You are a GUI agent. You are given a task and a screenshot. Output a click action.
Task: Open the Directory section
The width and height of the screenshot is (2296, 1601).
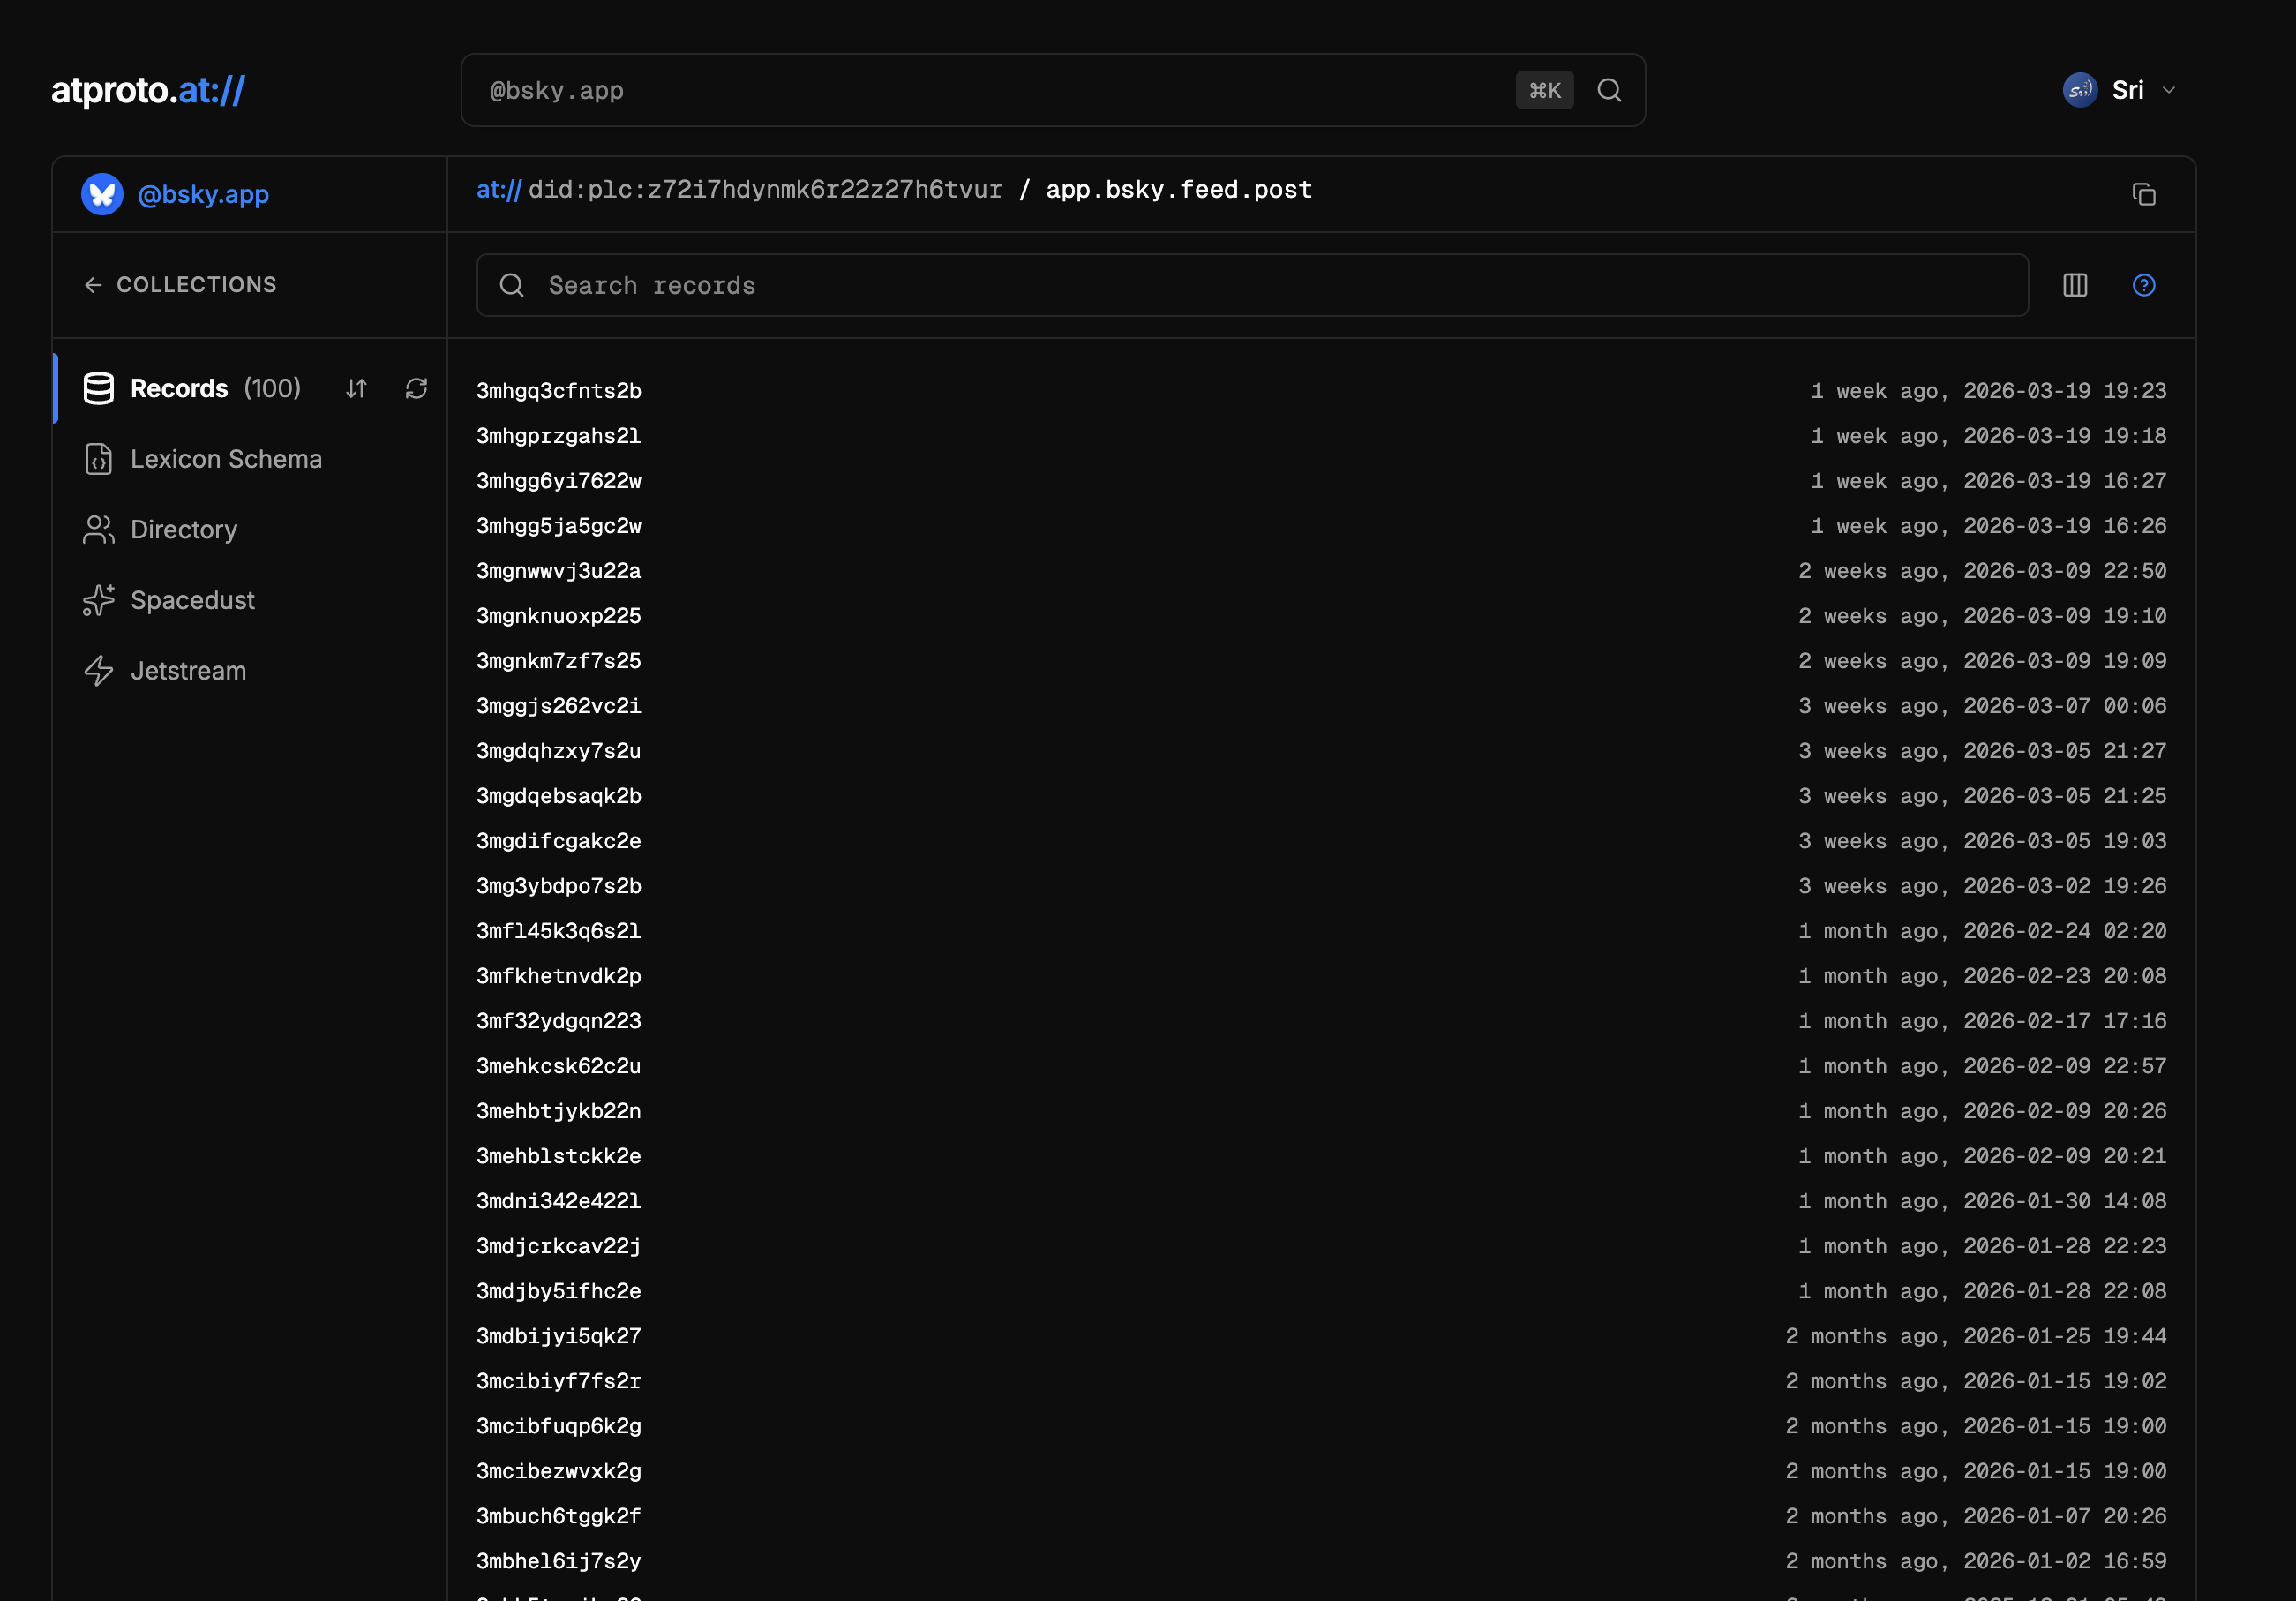184,529
